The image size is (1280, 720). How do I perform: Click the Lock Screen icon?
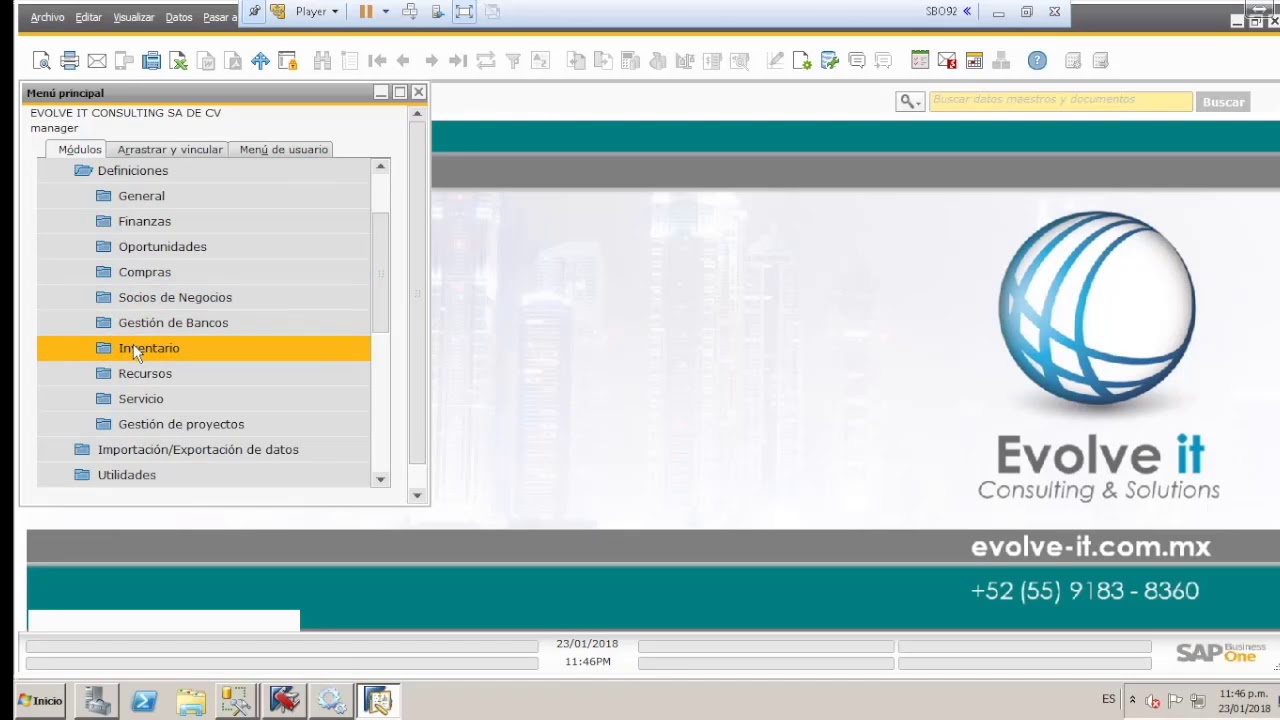point(287,61)
